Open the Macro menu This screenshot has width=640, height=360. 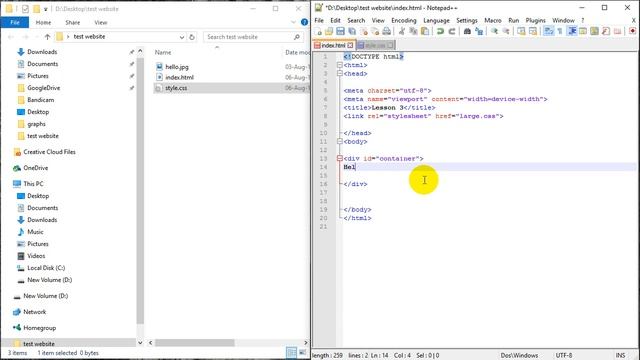(493, 20)
